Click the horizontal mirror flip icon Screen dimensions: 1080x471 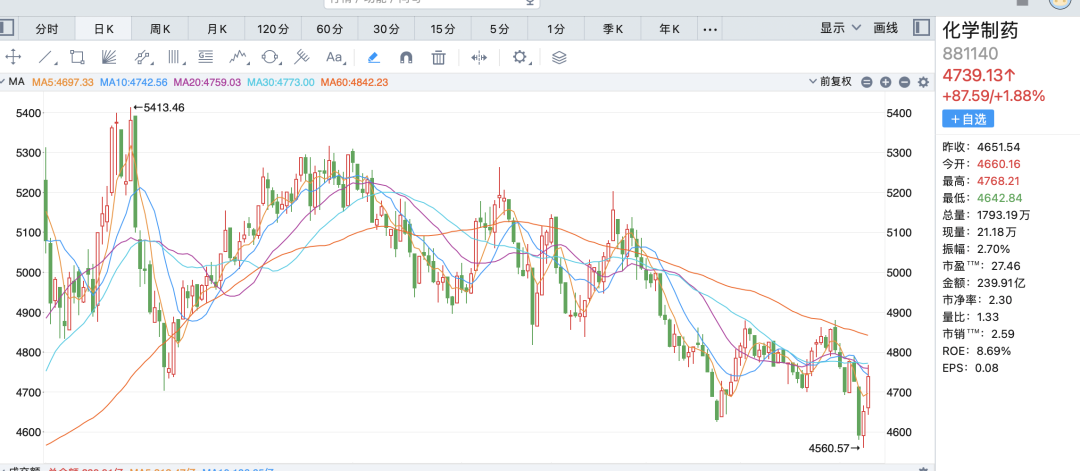pyautogui.click(x=479, y=57)
